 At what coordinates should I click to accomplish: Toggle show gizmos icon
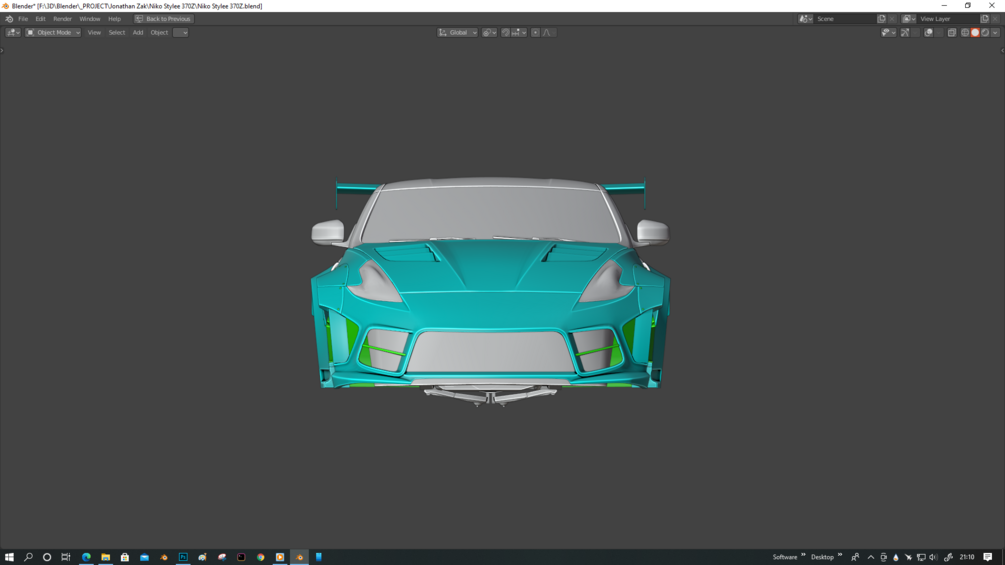tap(905, 33)
